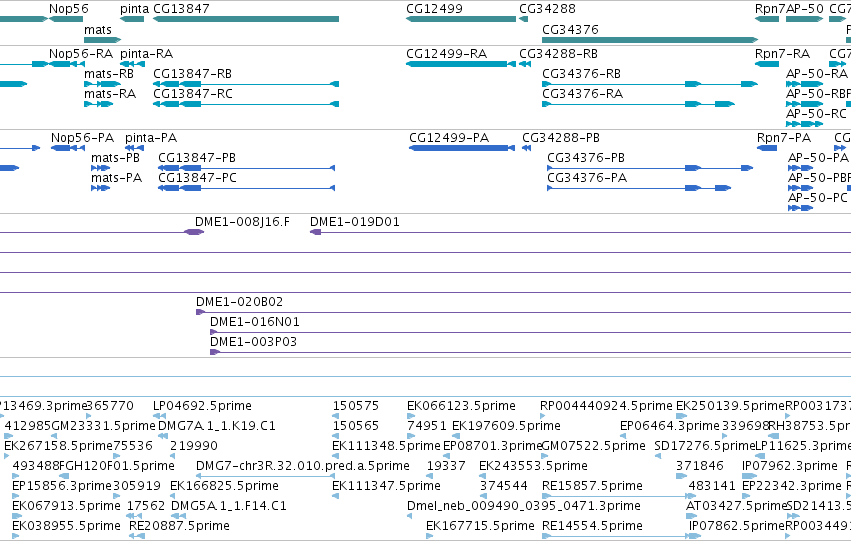The height and width of the screenshot is (541, 851).
Task: Select transcript CG12499-RA bar
Action: 461,64
